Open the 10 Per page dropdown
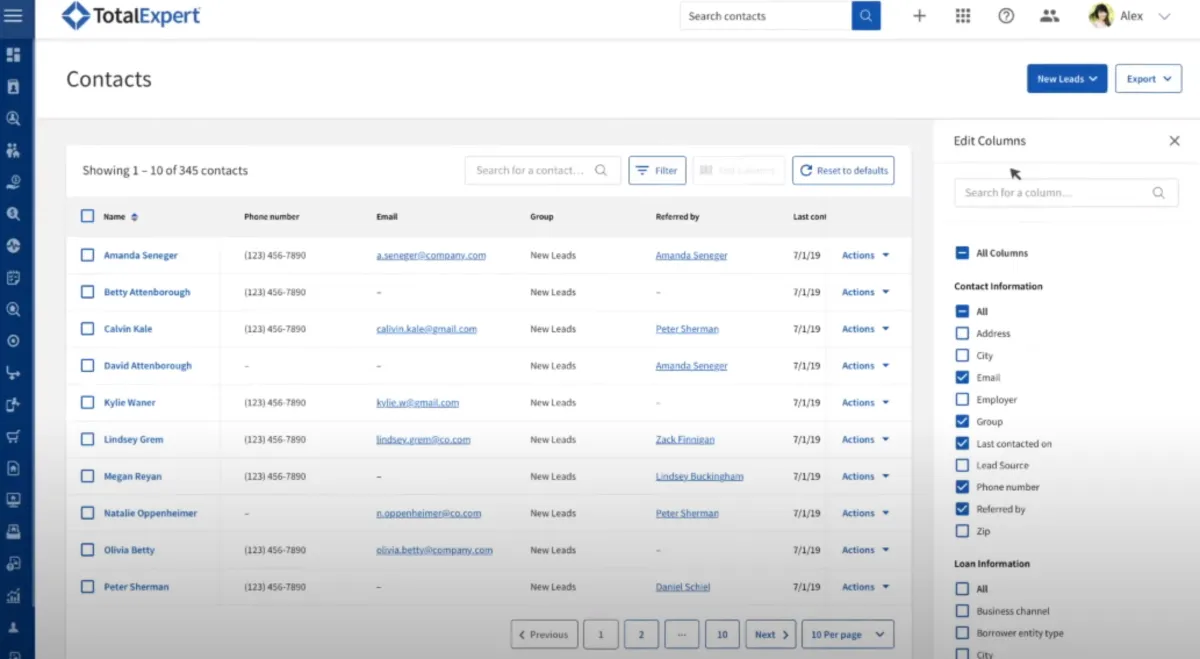 [847, 635]
